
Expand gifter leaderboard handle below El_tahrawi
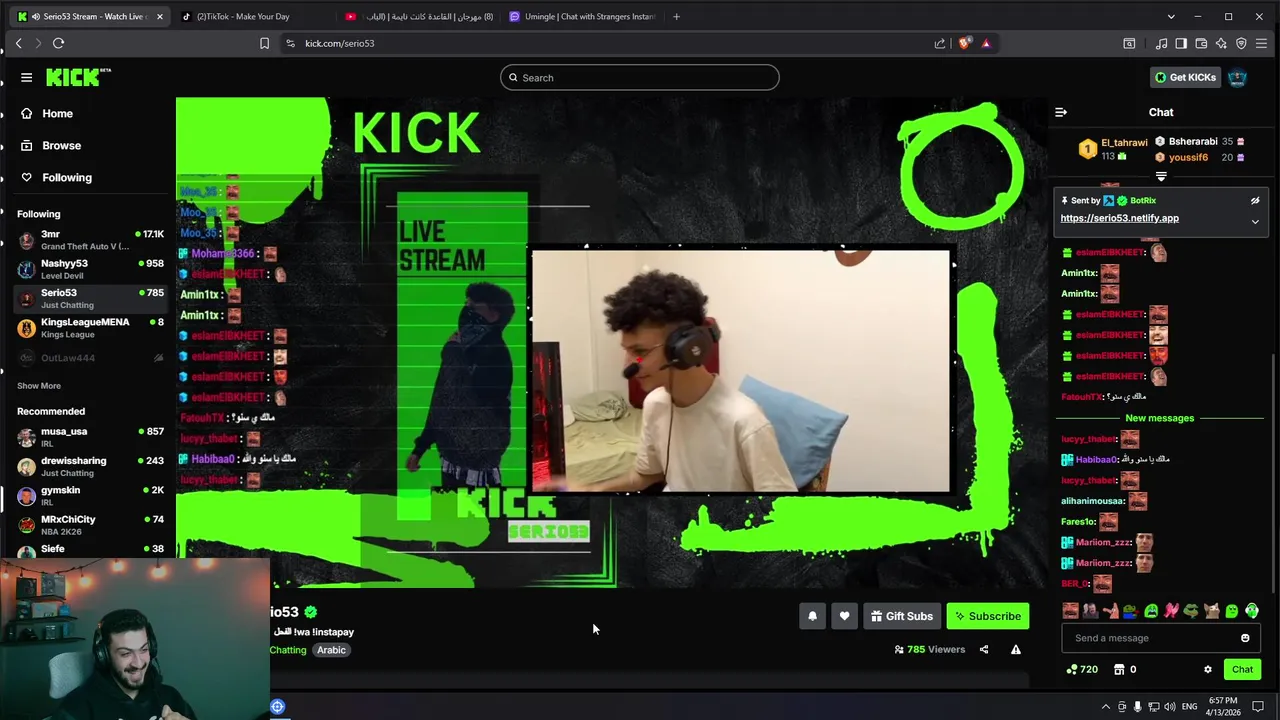coord(1161,177)
